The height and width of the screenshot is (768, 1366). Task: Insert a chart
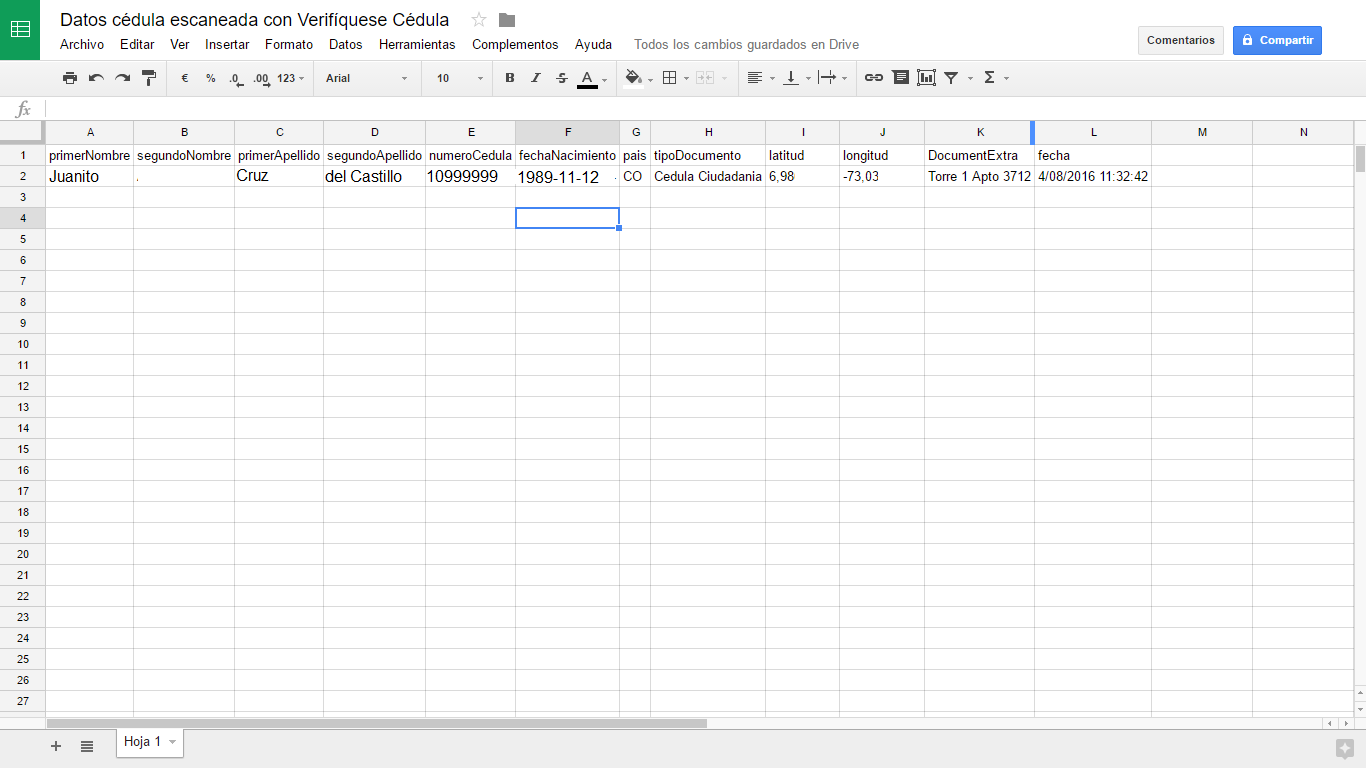pos(926,78)
